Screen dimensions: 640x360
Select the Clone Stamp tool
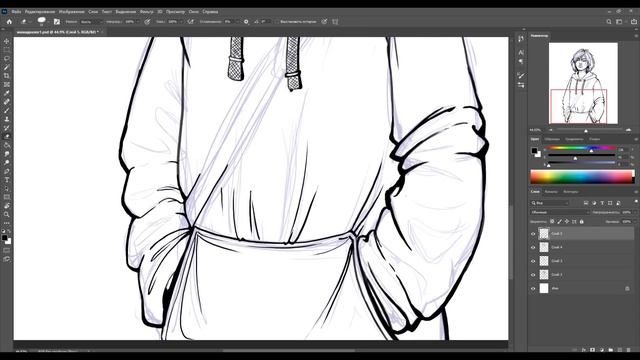(7, 119)
